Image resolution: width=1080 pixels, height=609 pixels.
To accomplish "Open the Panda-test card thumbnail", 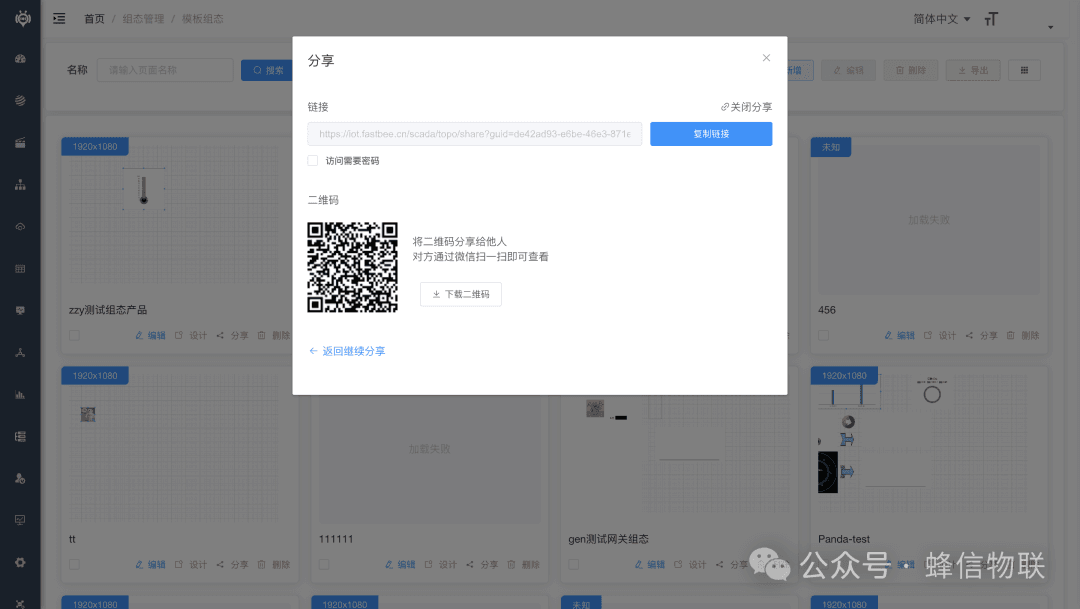I will pos(928,449).
